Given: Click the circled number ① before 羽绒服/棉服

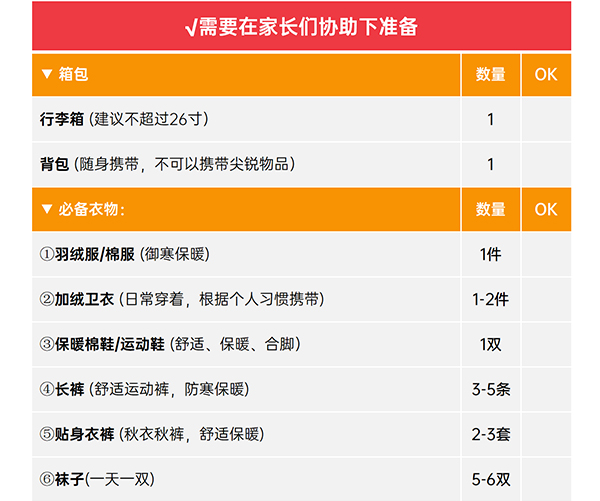Looking at the screenshot, I should click(x=46, y=254).
